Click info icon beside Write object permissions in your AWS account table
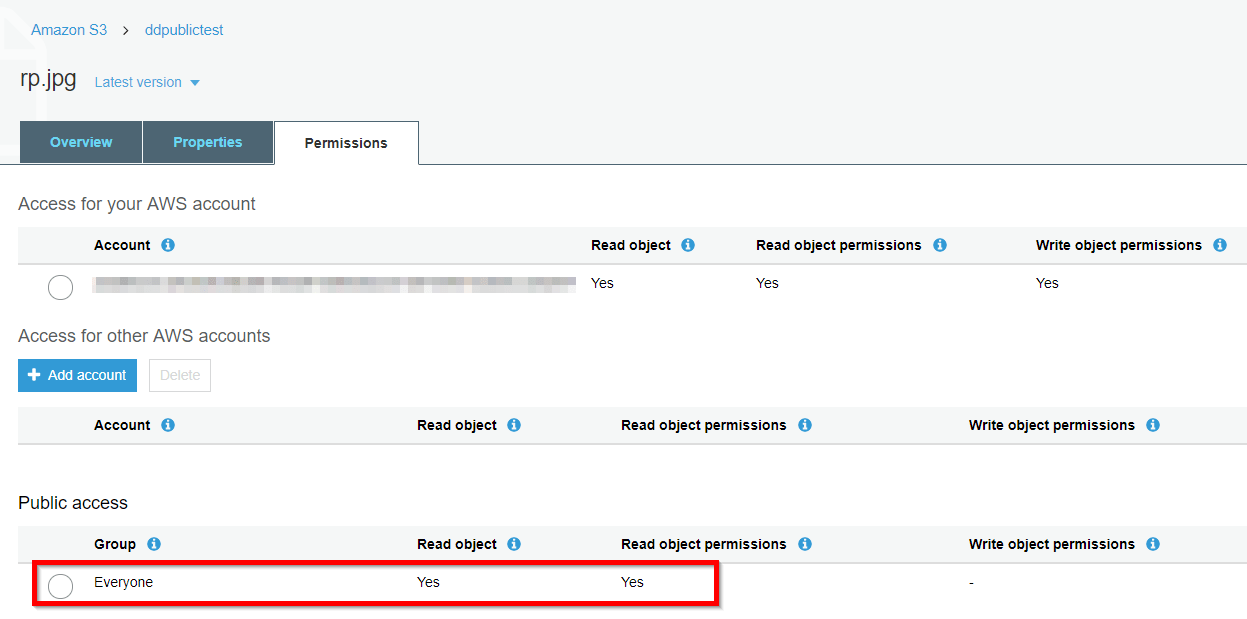This screenshot has height=619, width=1247. tap(1220, 245)
